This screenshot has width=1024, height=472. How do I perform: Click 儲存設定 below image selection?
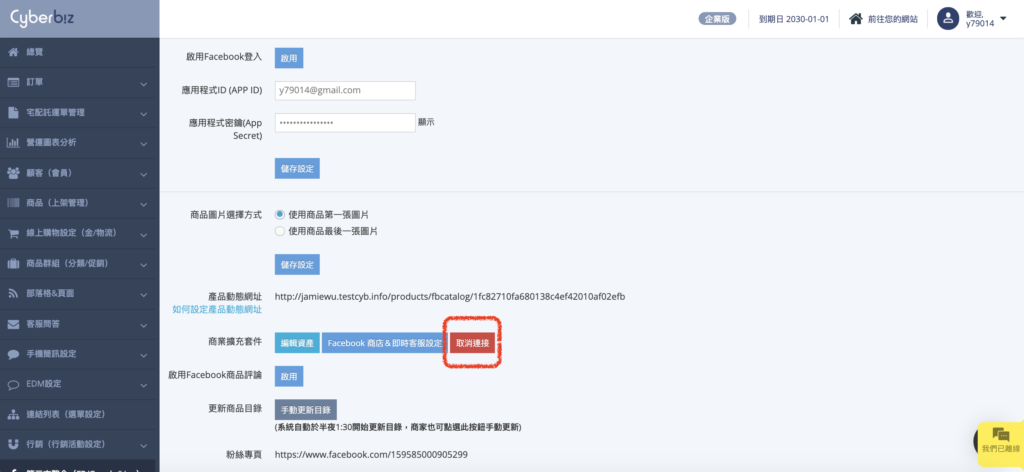(297, 264)
